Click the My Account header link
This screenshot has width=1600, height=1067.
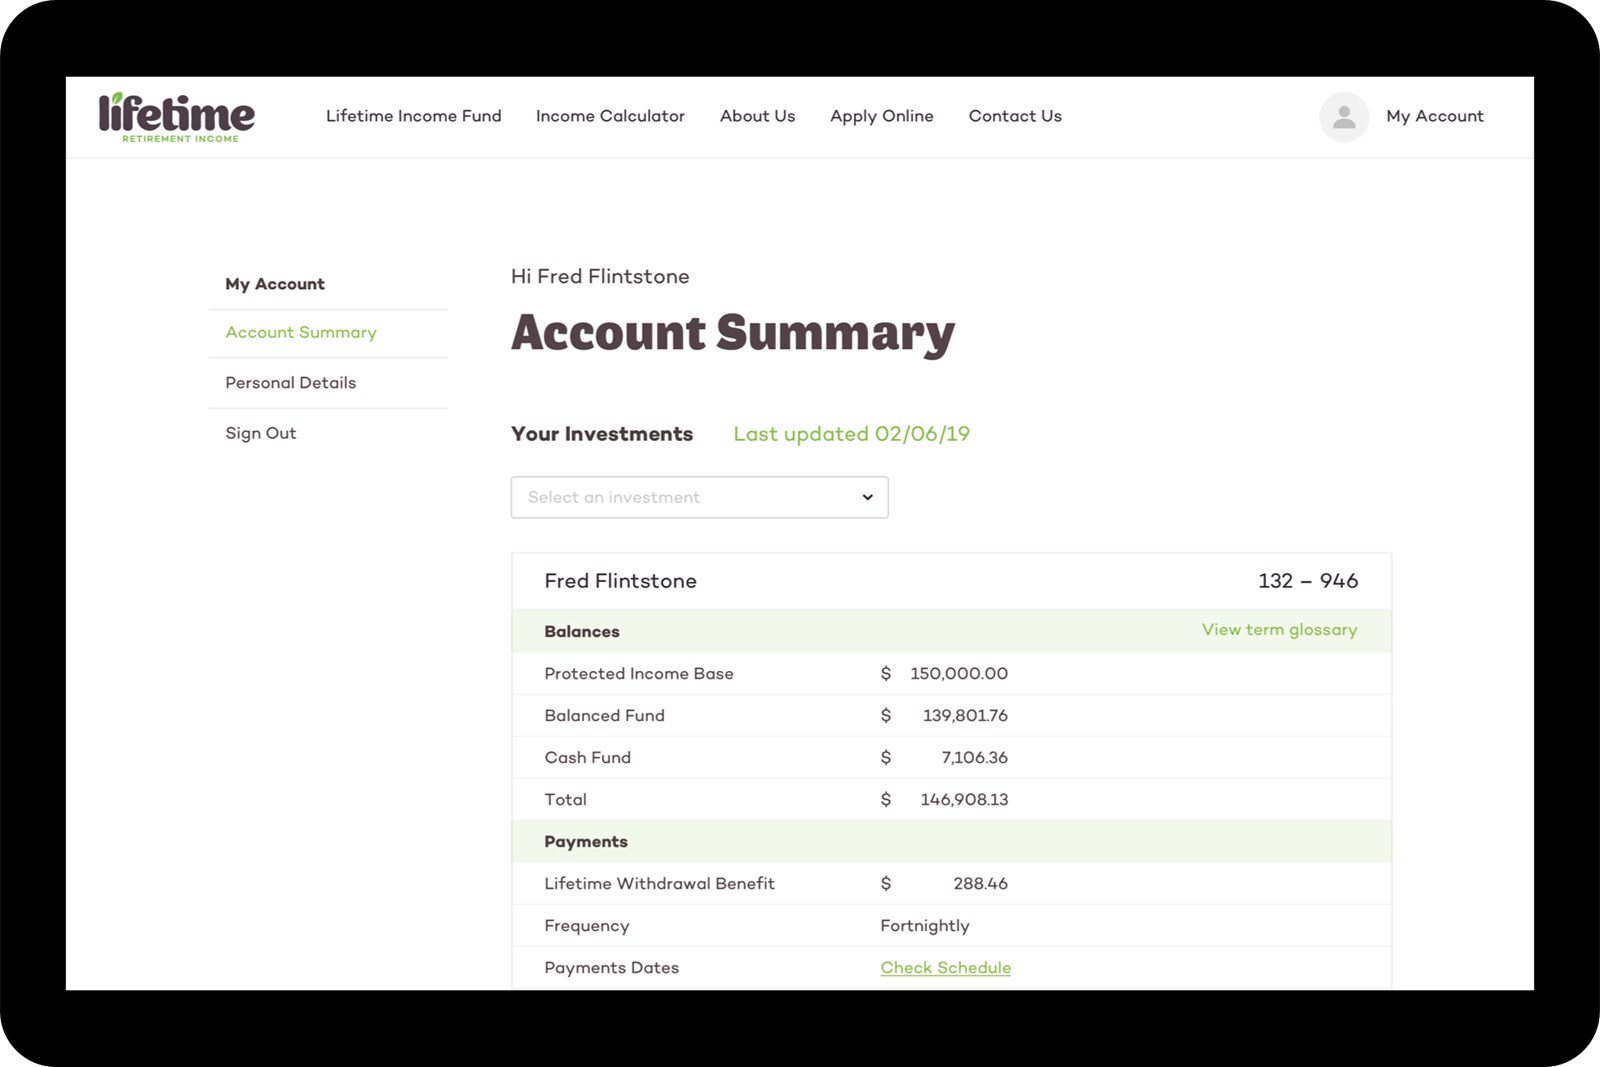tap(1434, 116)
